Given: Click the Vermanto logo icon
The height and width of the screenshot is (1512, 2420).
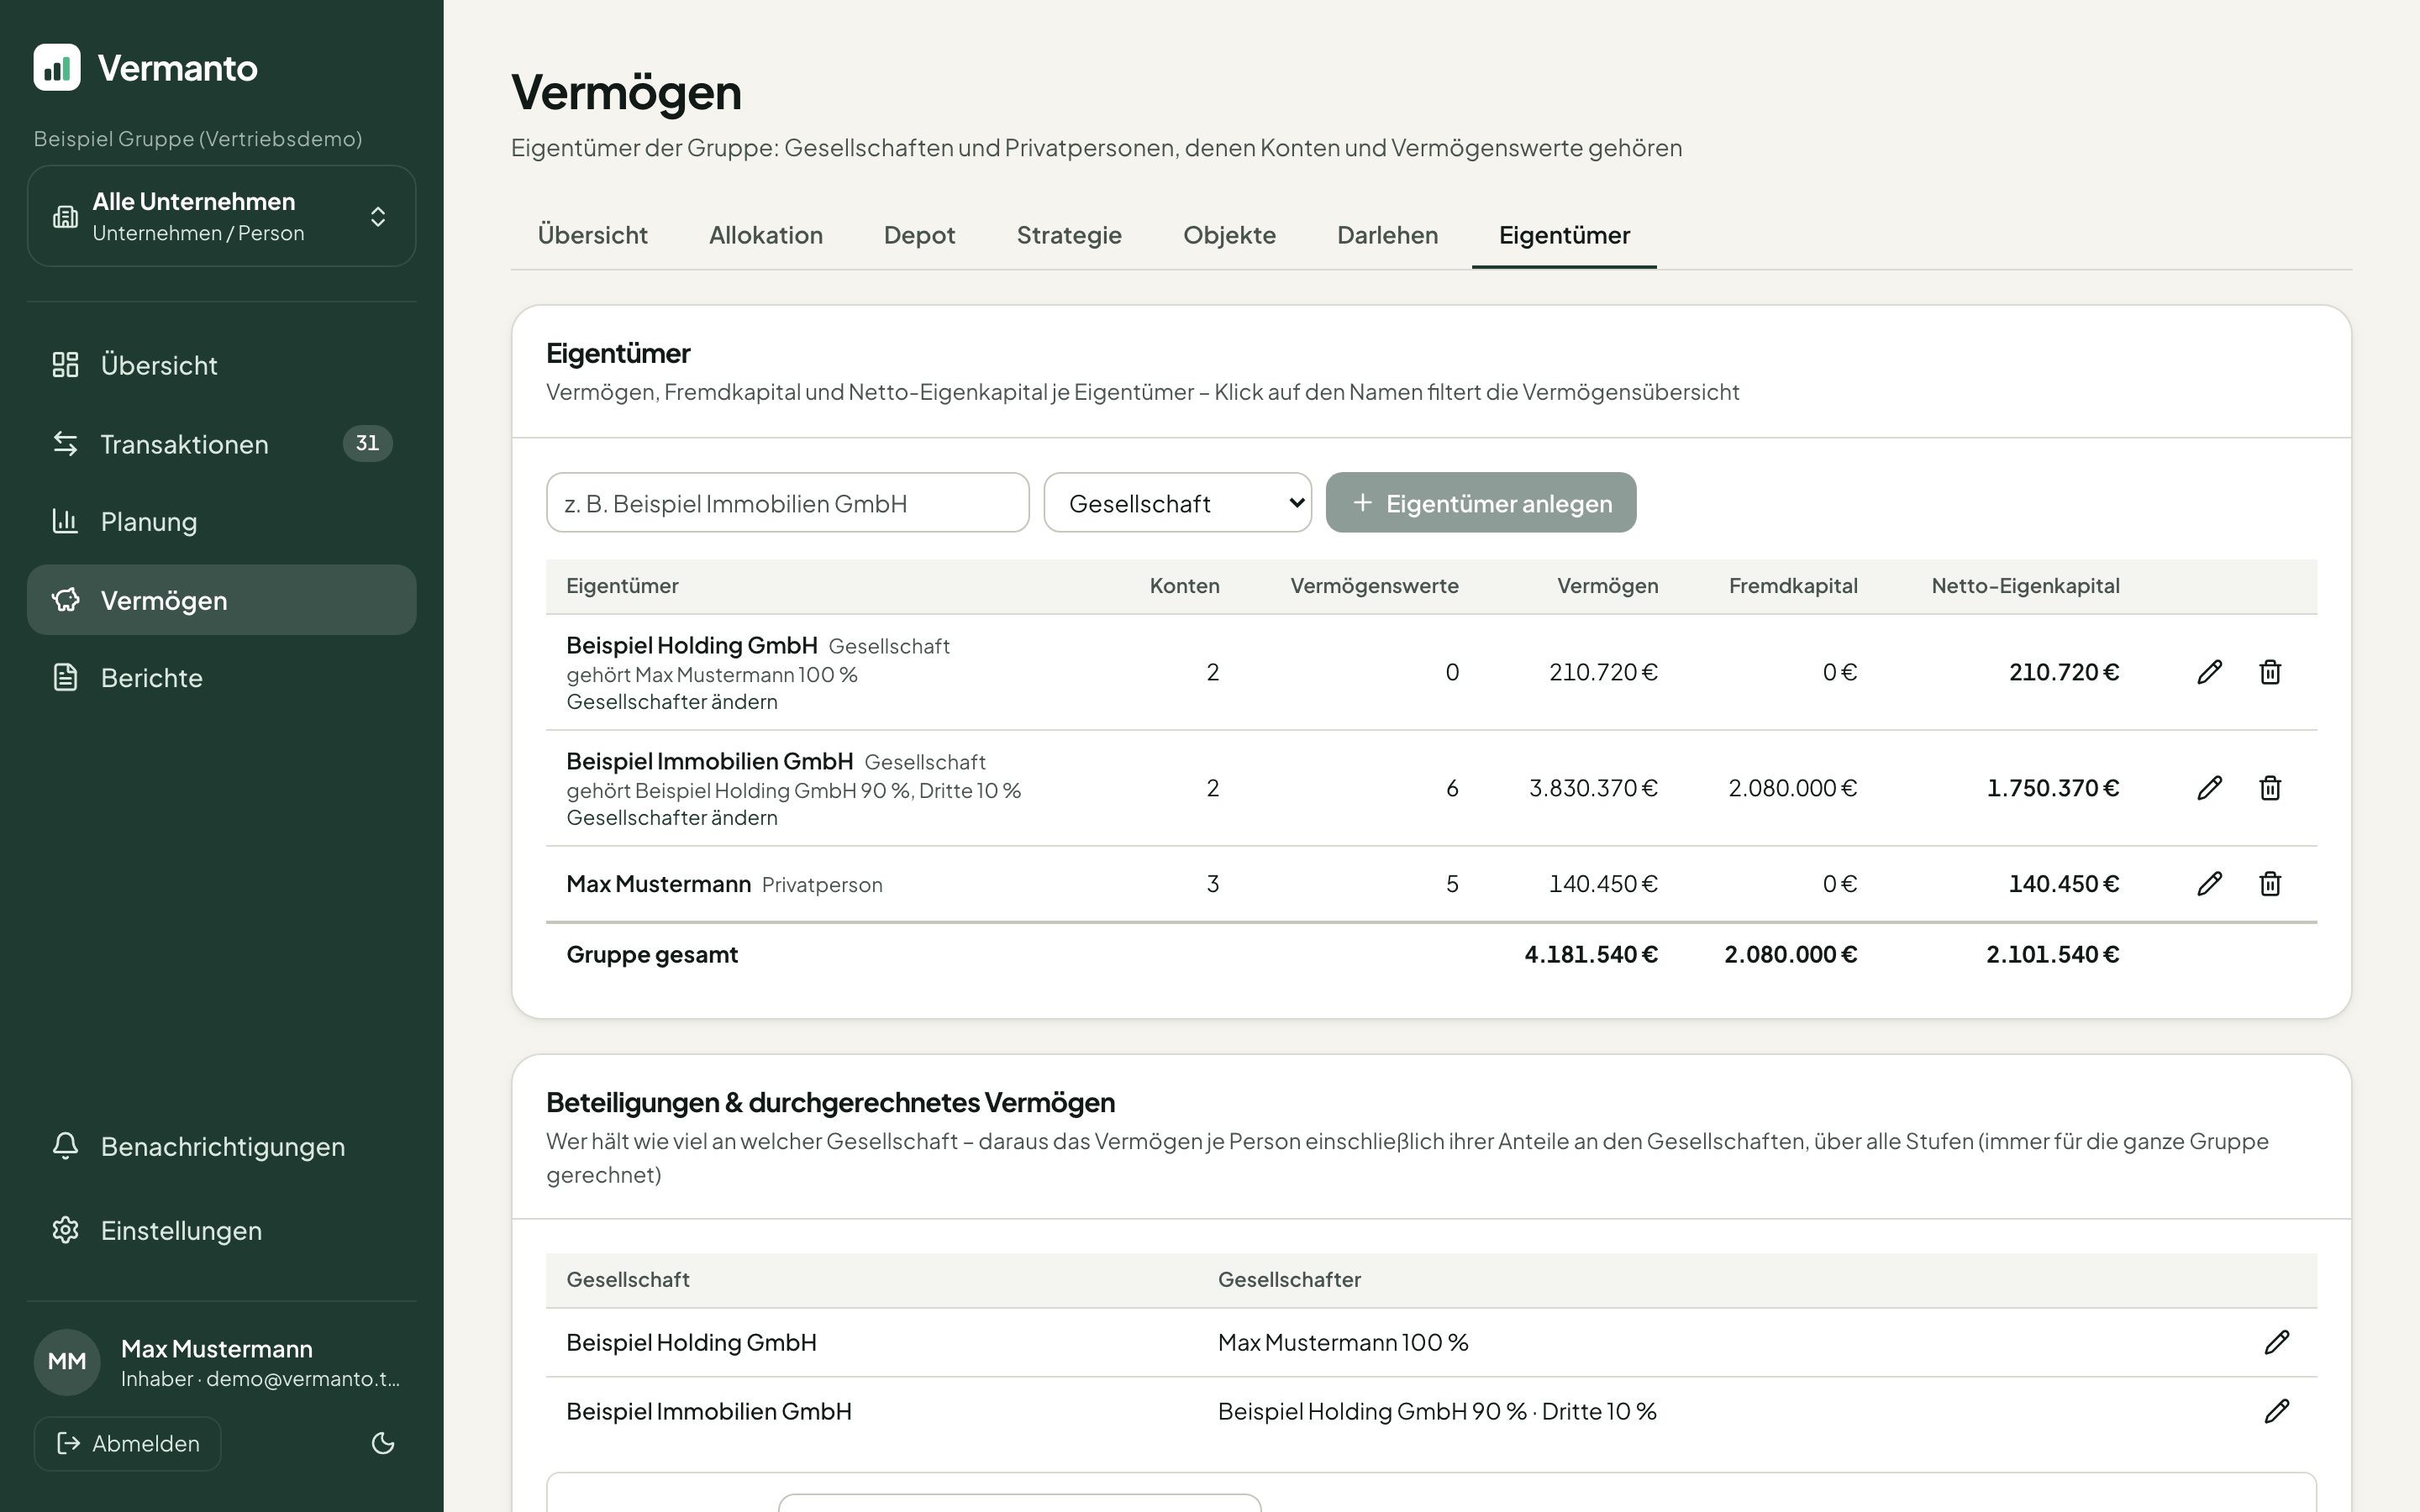Looking at the screenshot, I should click(x=57, y=67).
